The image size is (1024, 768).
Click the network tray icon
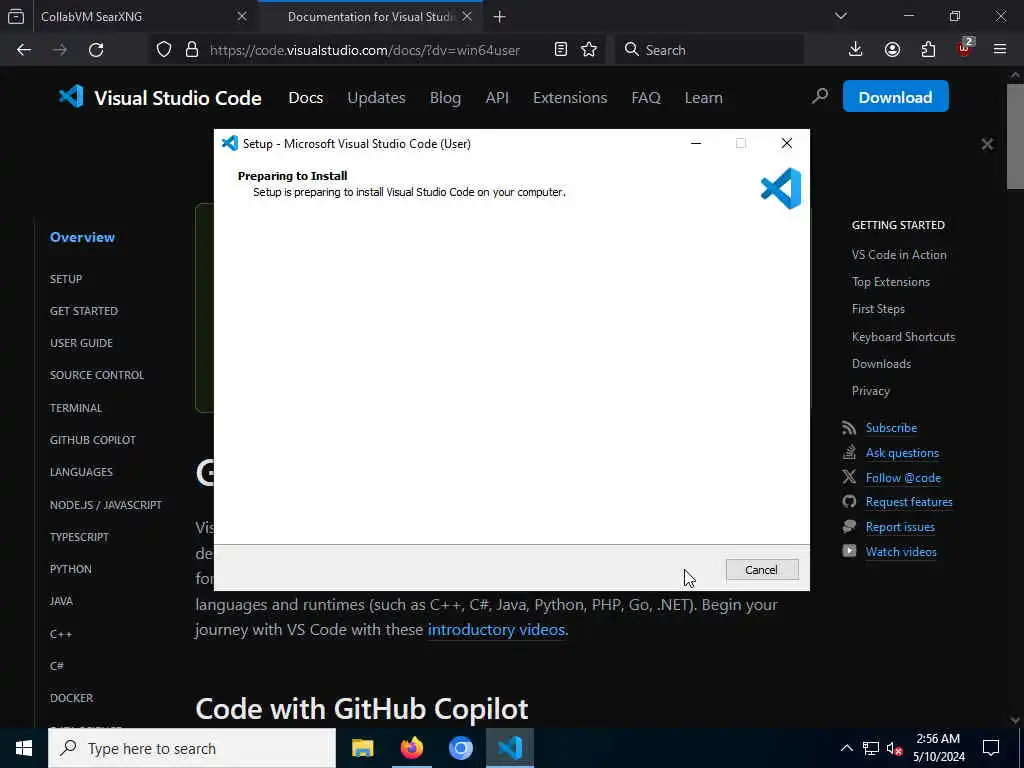(x=871, y=748)
